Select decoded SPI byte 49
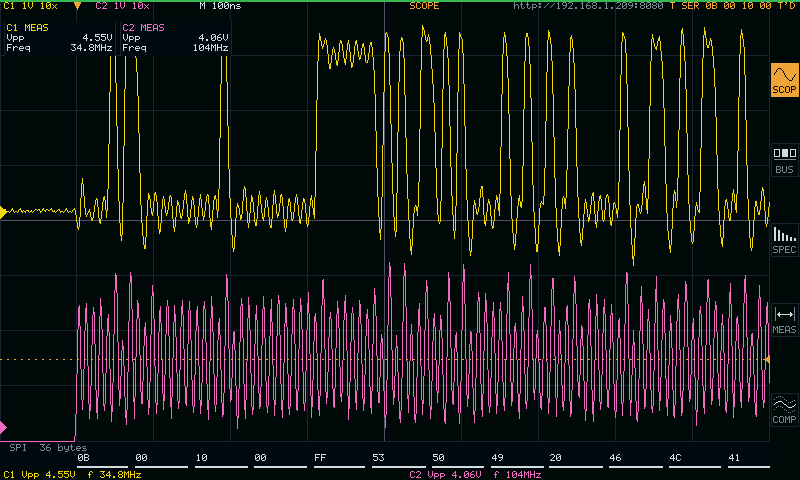Image resolution: width=800 pixels, height=480 pixels. click(497, 458)
